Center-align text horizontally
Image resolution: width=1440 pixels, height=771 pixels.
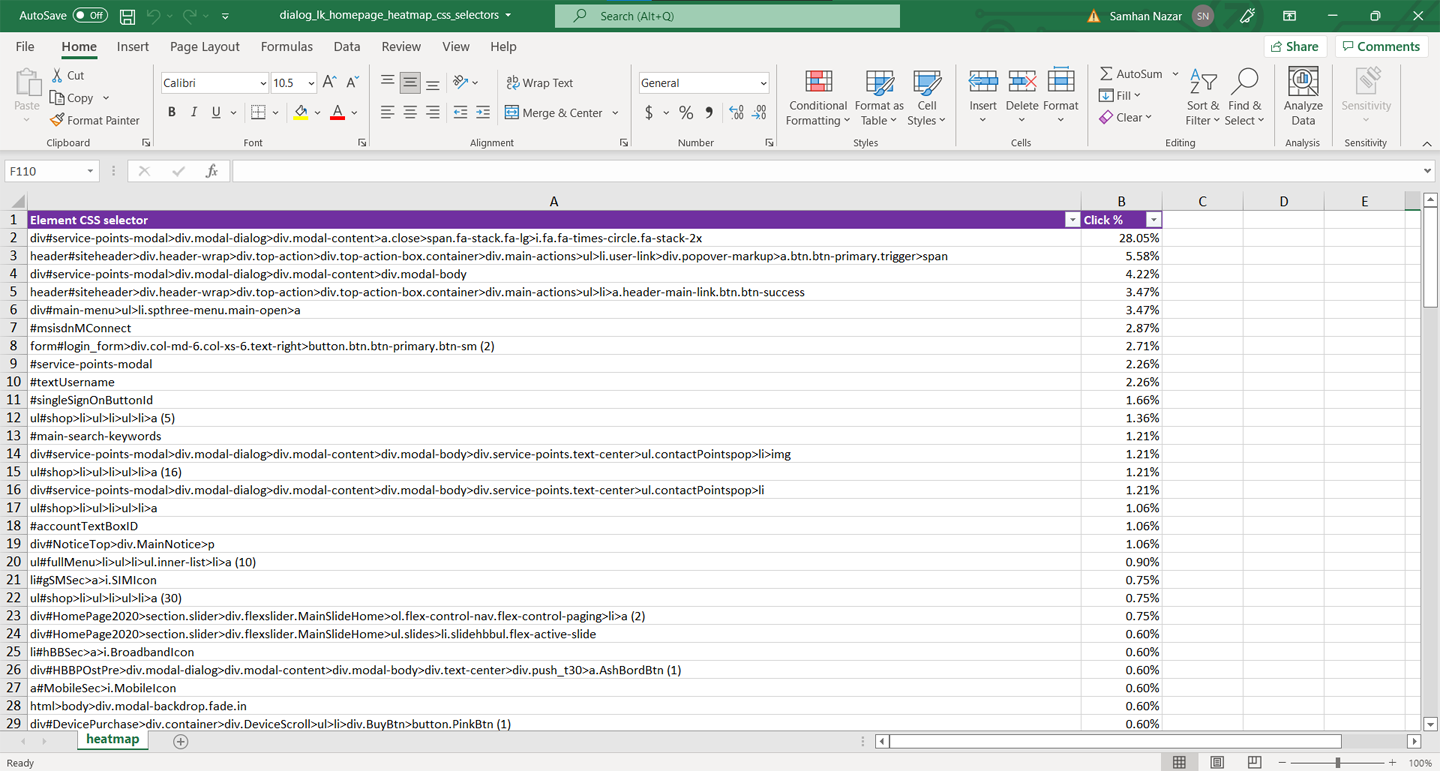(x=410, y=113)
